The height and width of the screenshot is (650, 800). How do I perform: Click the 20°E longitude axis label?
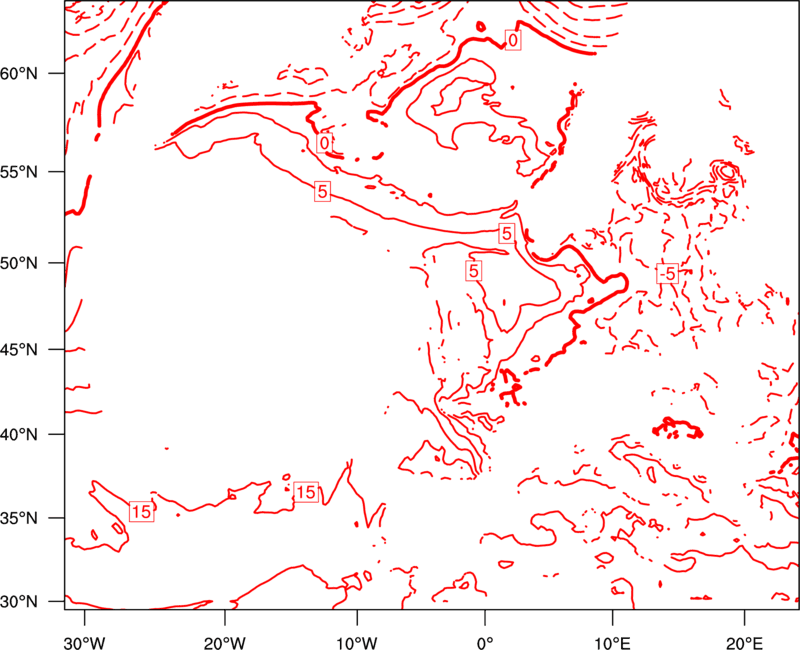(x=744, y=643)
